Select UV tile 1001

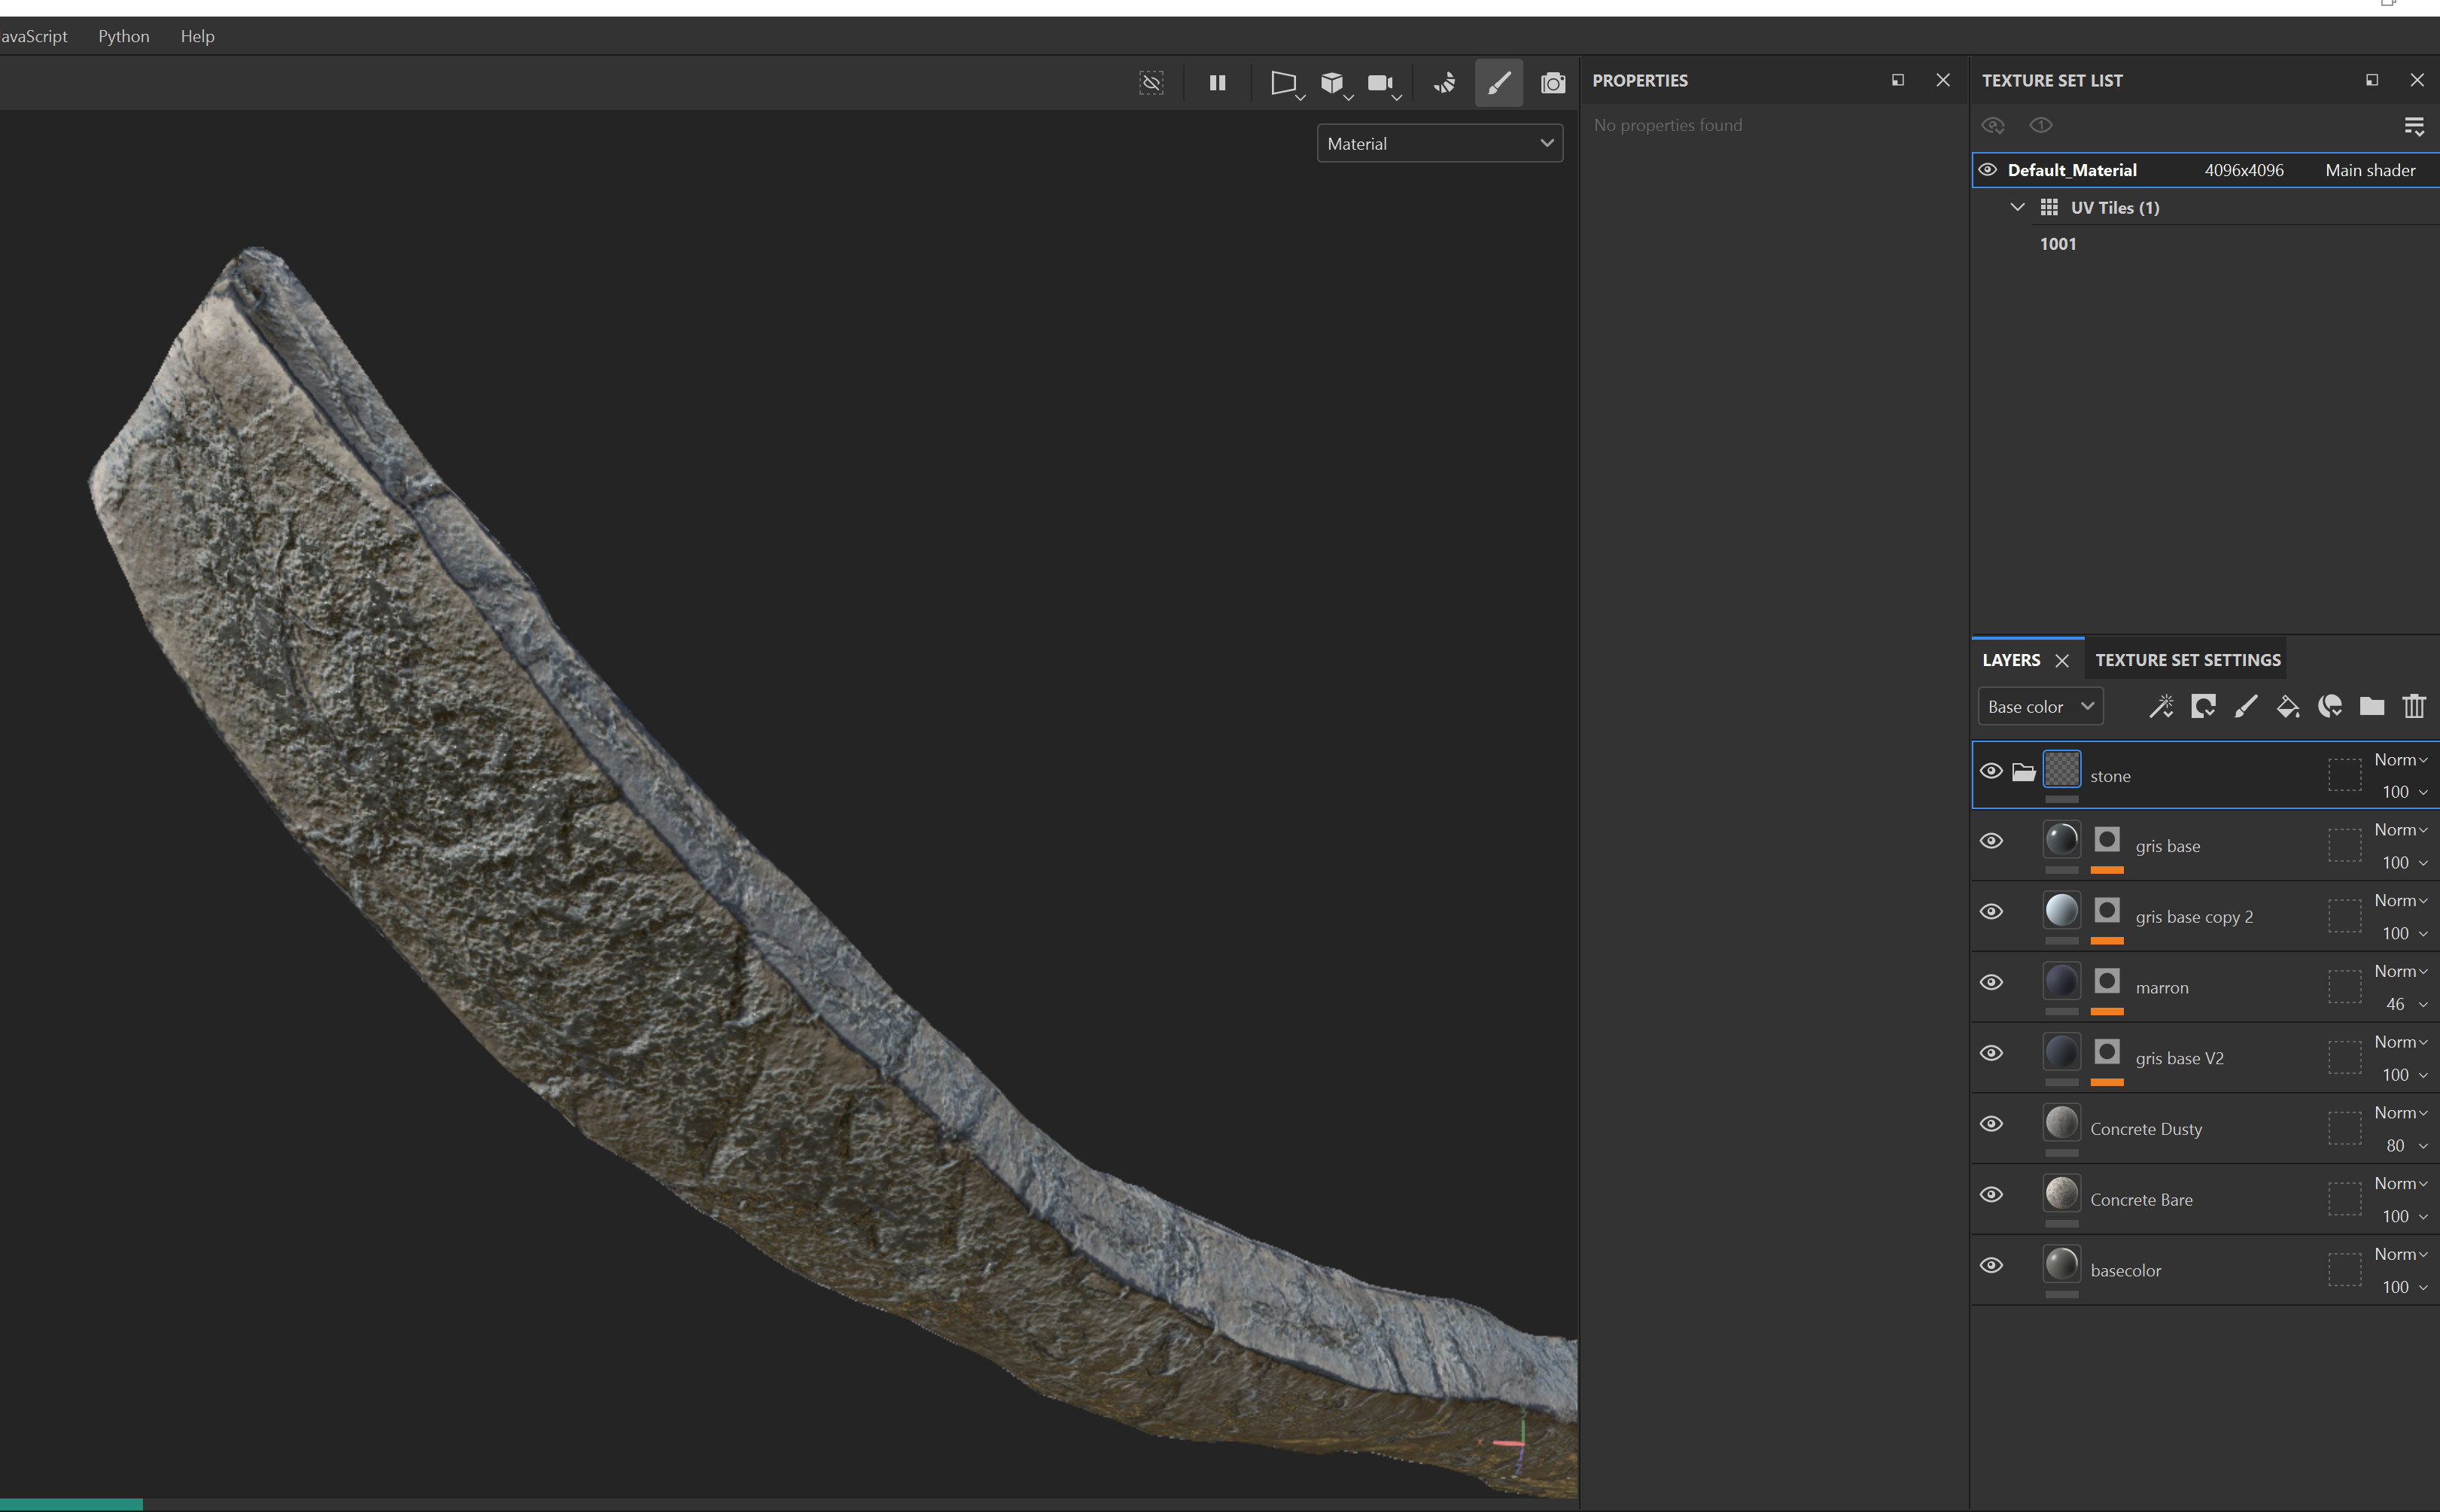2058,244
